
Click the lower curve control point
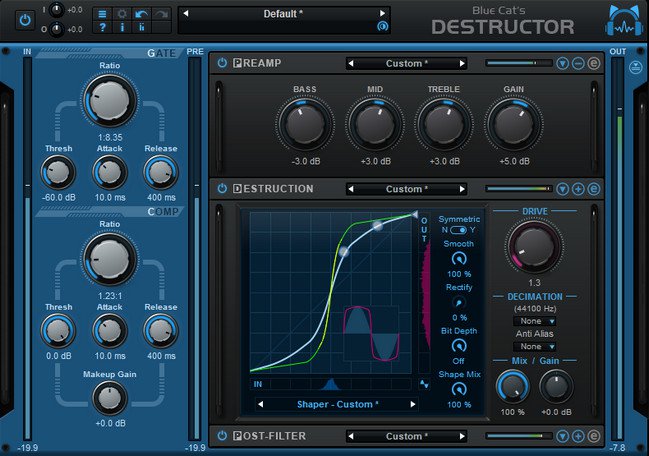click(x=344, y=251)
